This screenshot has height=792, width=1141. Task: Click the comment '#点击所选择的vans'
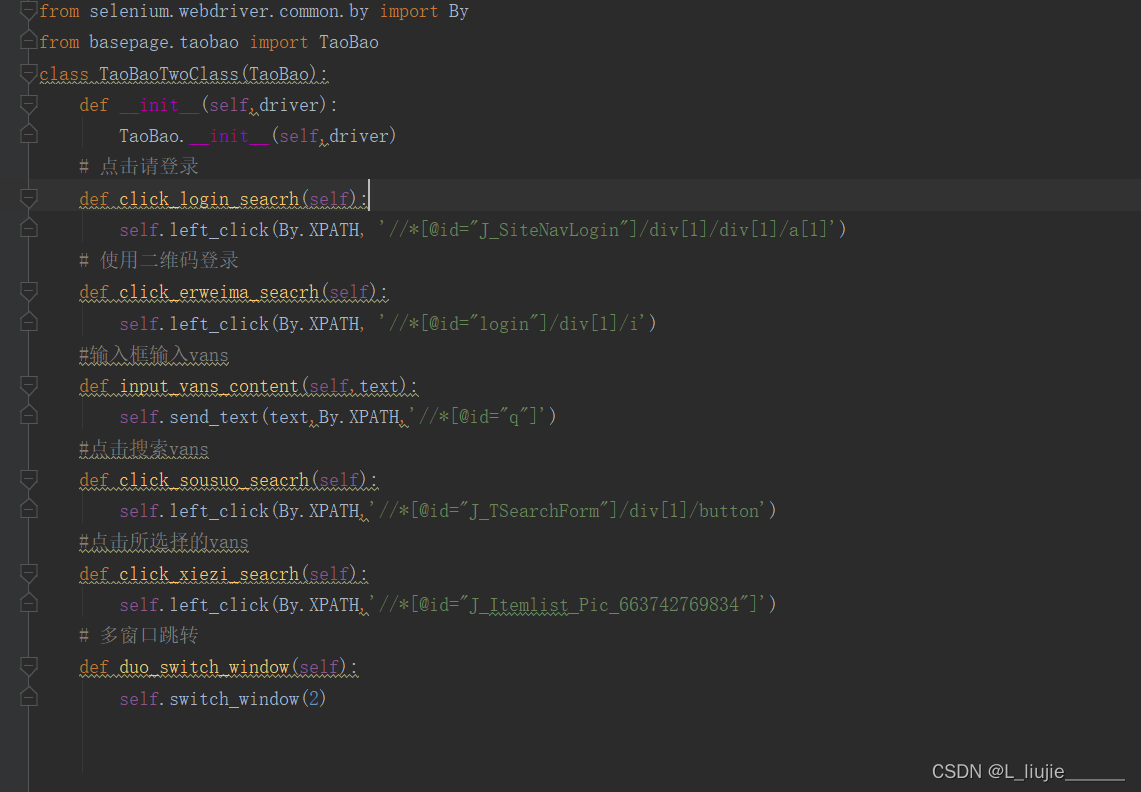click(x=164, y=542)
